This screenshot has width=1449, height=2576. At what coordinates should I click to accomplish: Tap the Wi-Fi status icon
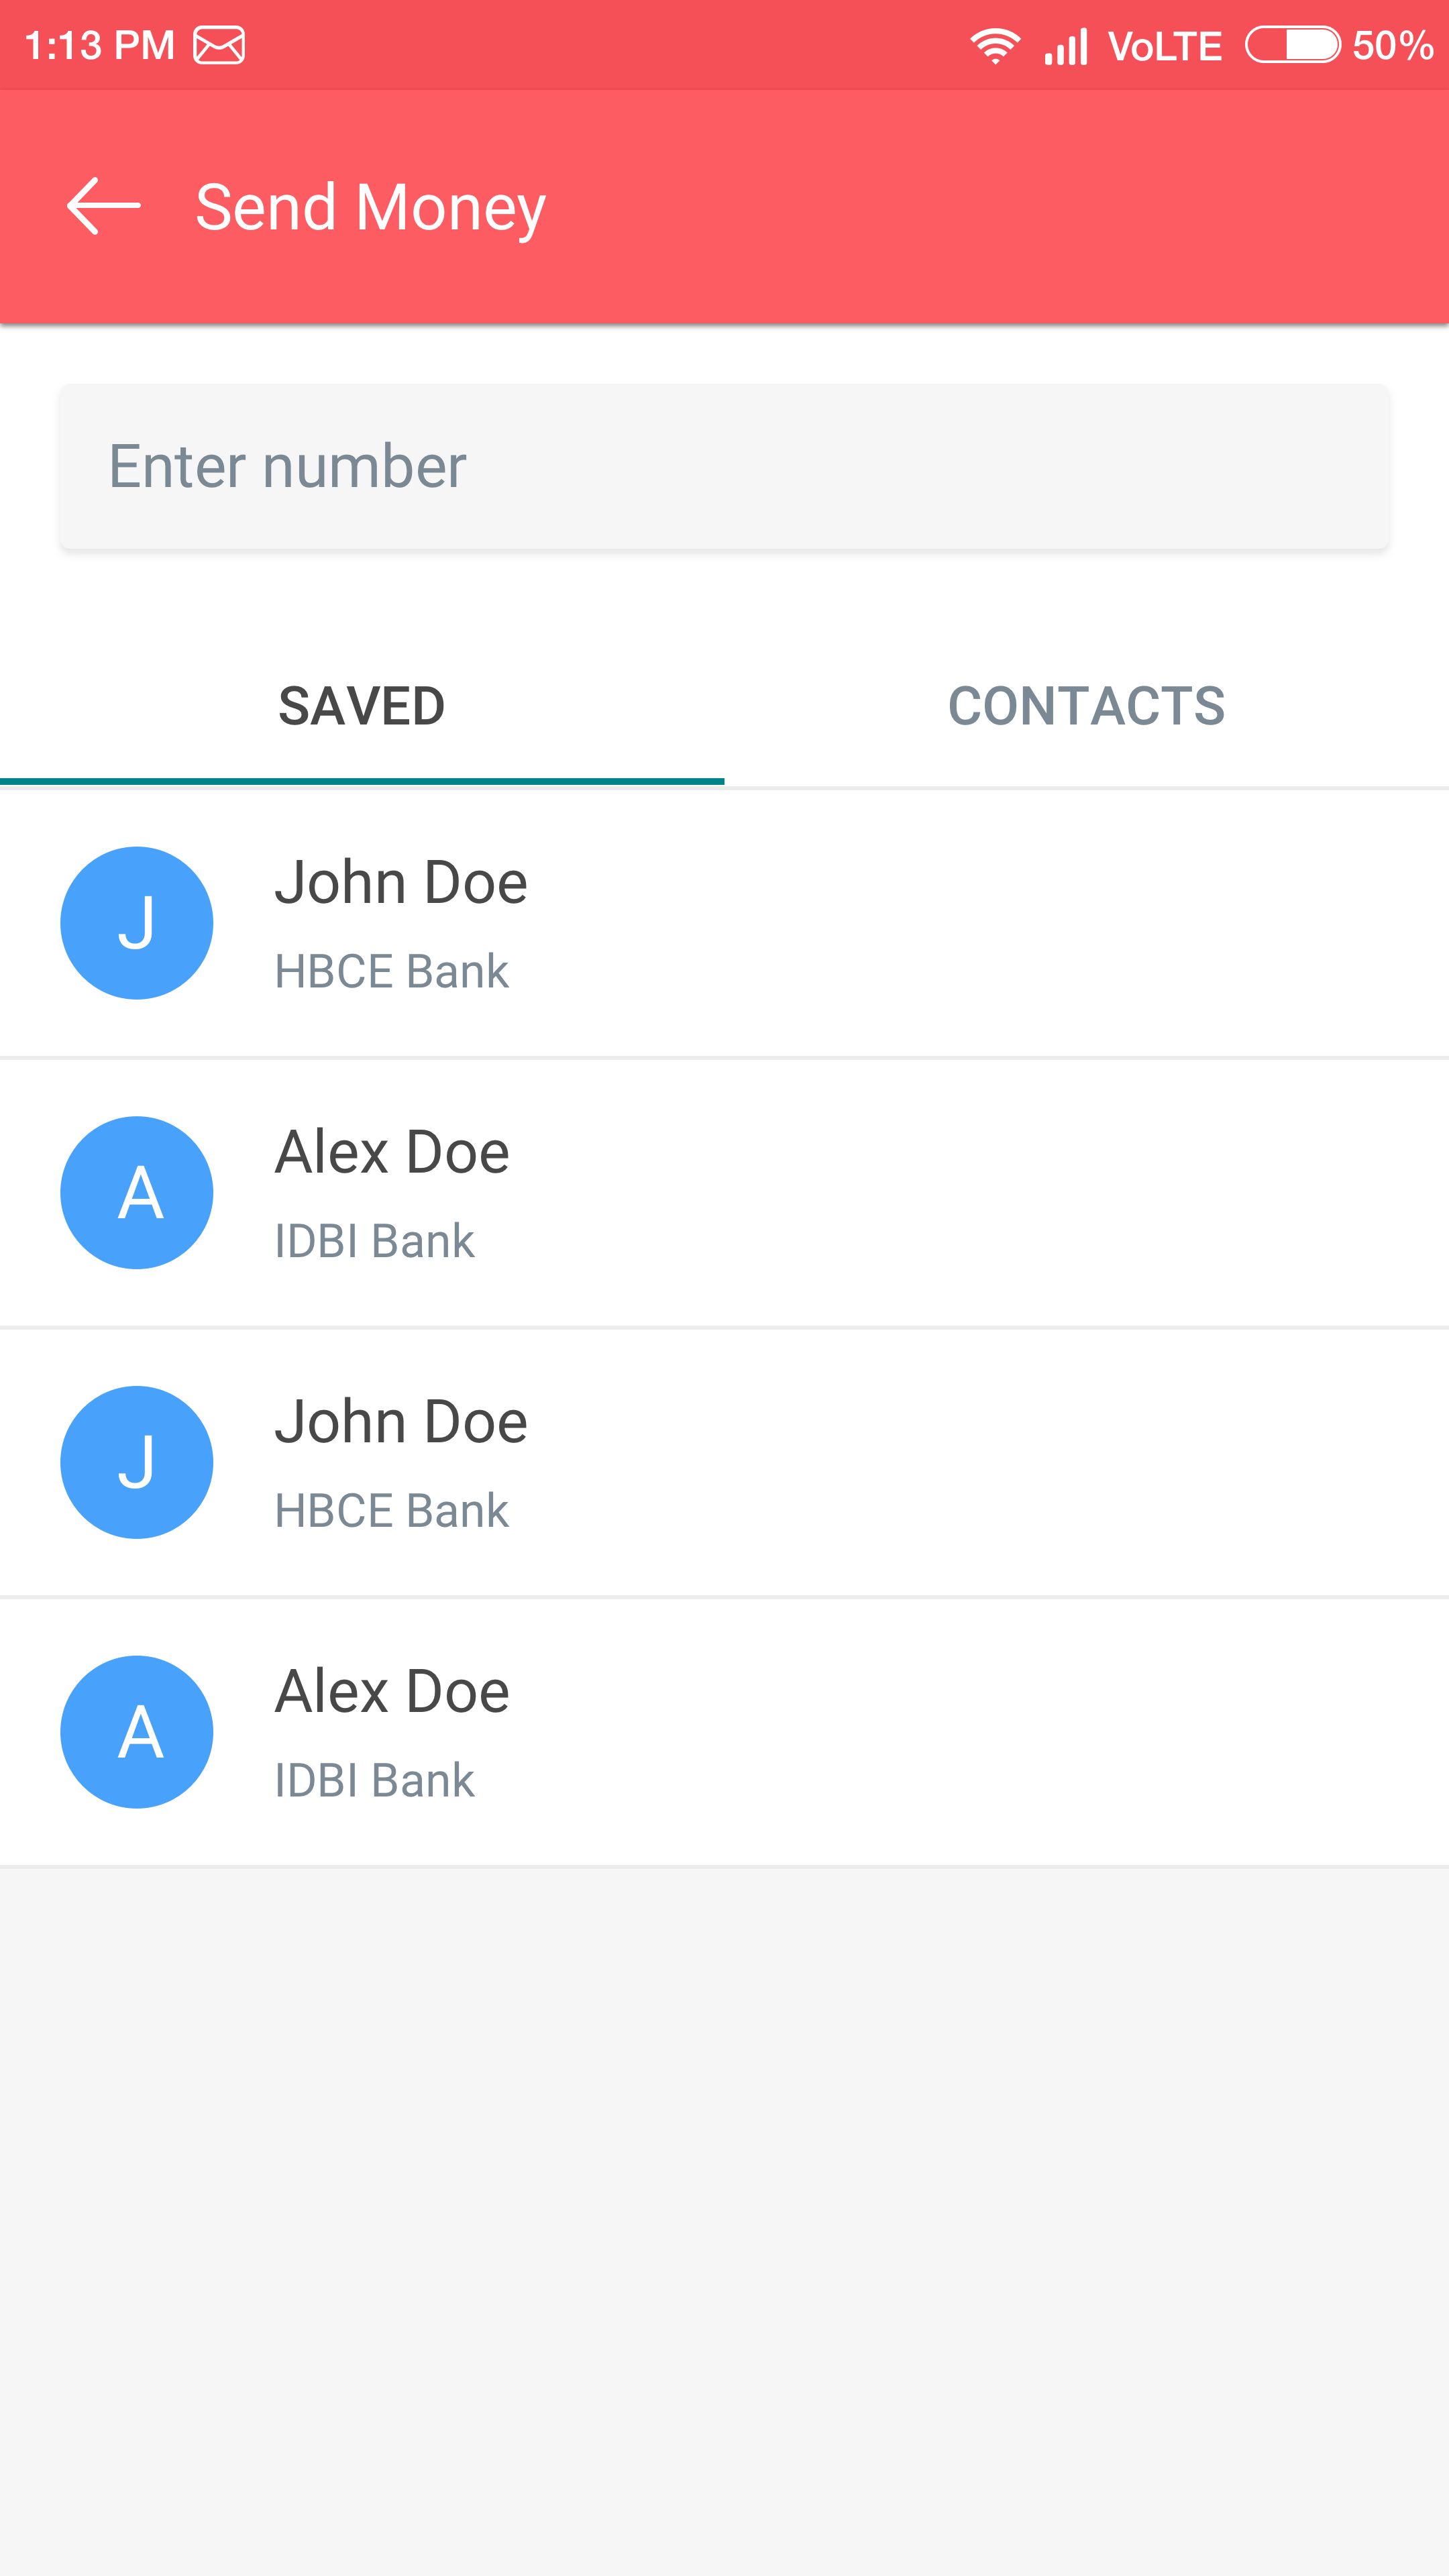pos(995,46)
